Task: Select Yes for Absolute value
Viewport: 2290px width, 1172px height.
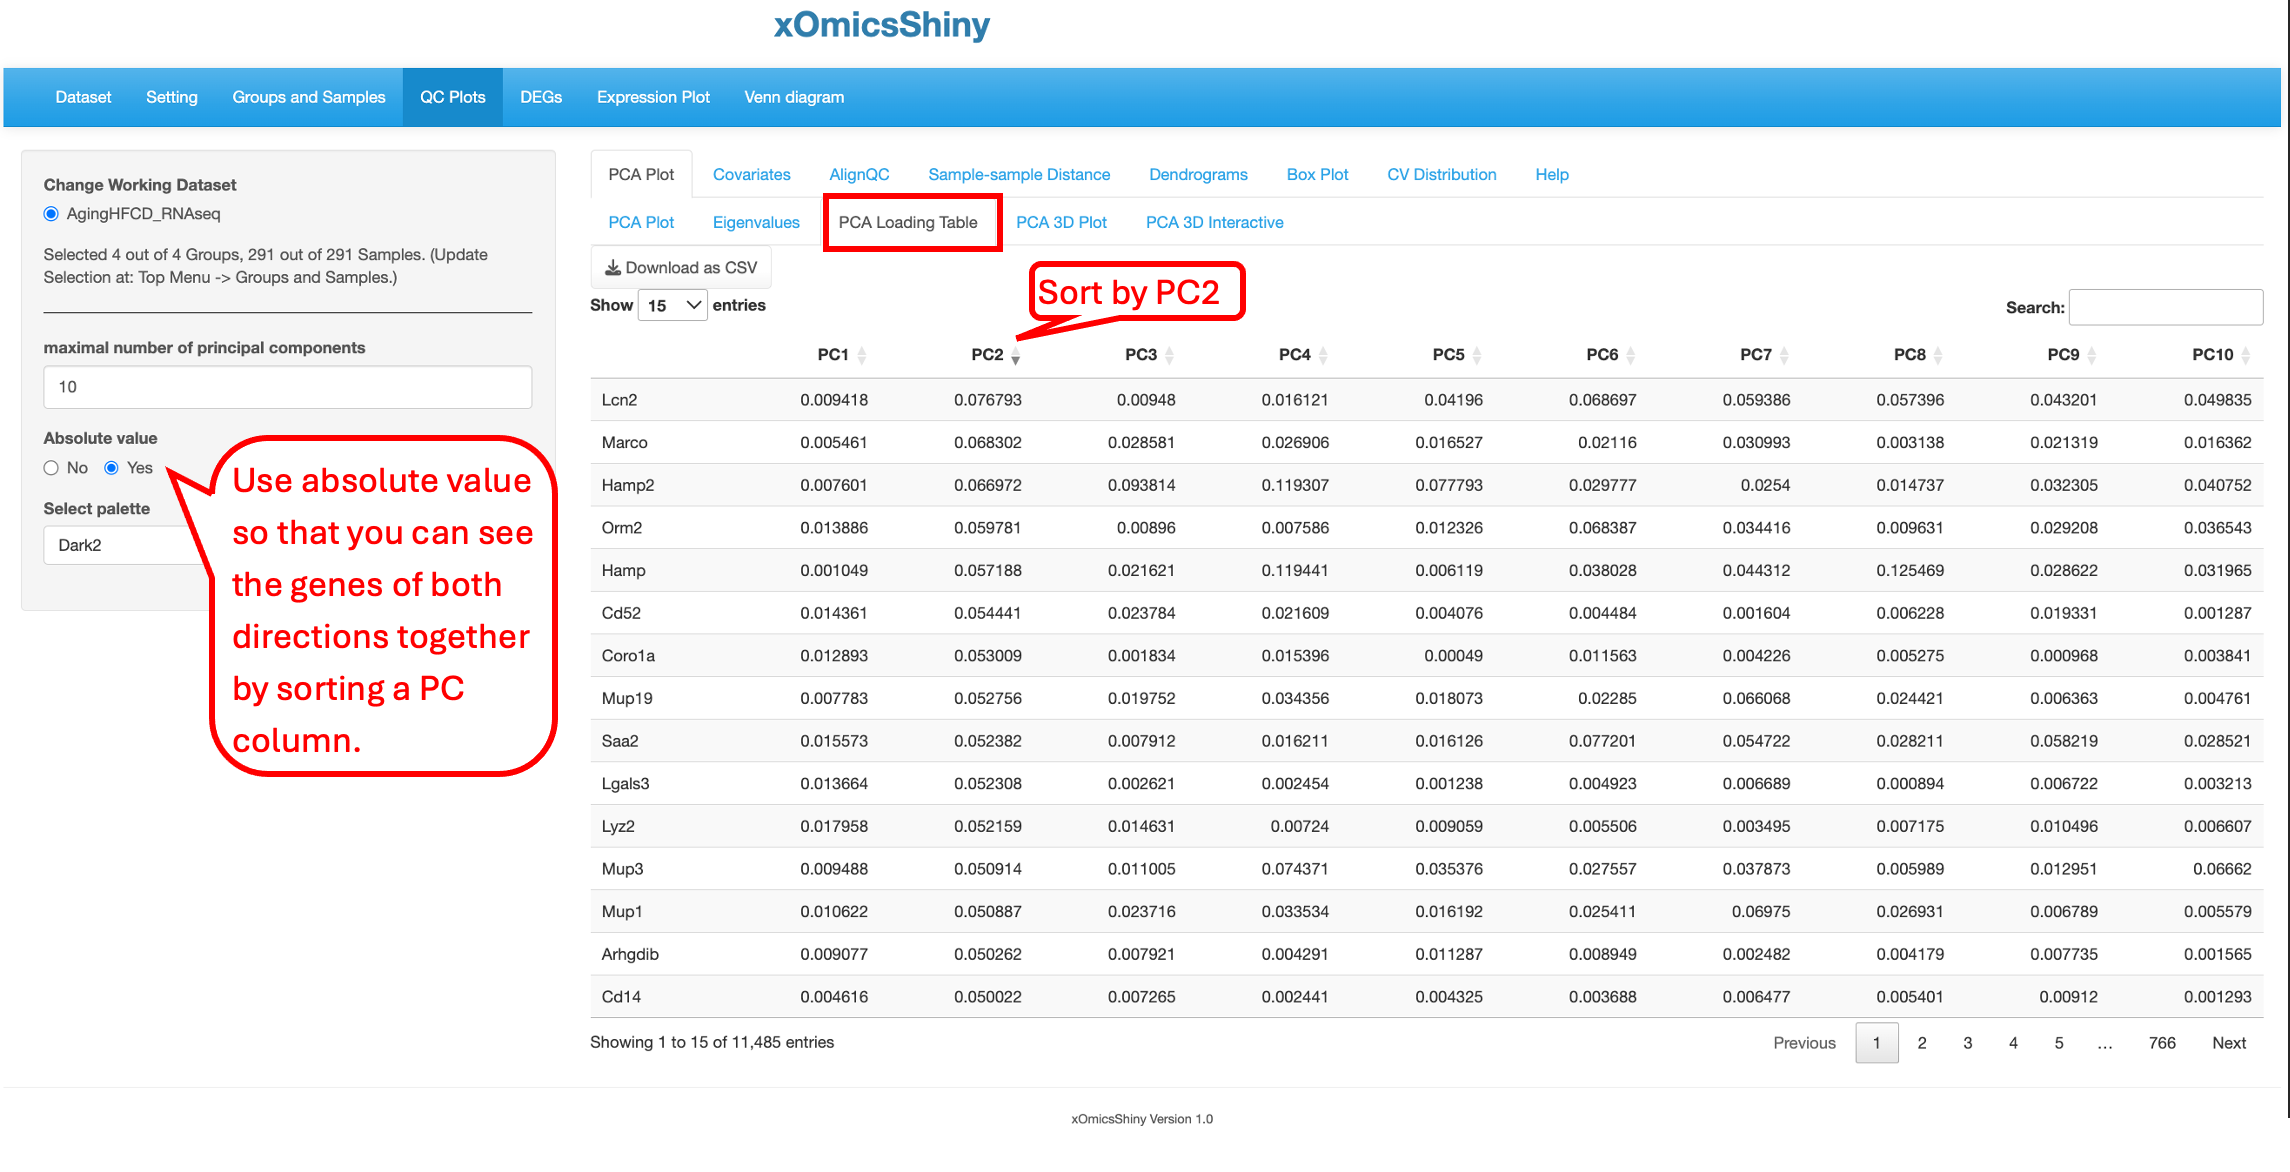Action: [111, 468]
